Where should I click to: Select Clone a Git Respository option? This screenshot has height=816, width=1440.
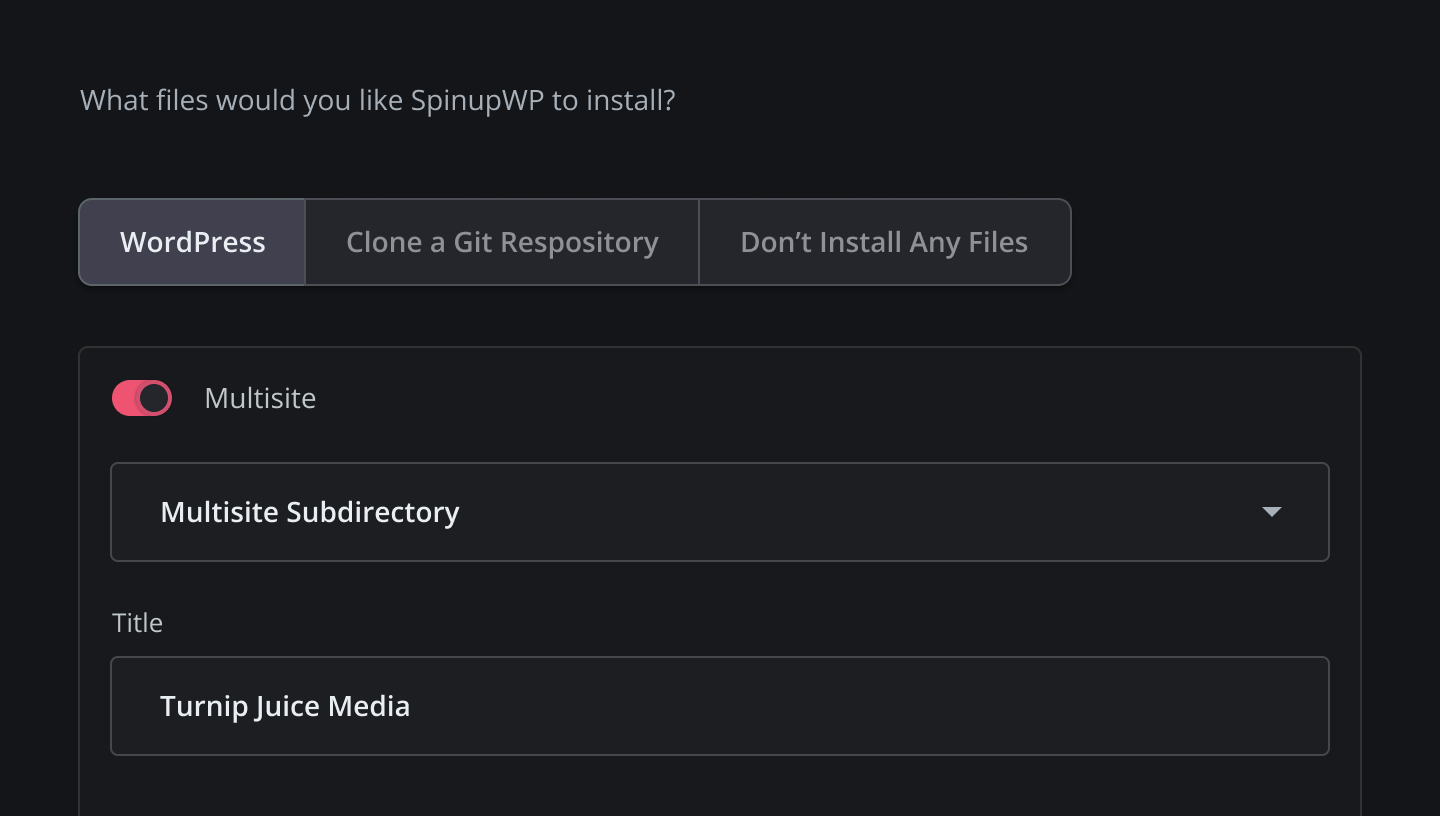[x=502, y=242]
